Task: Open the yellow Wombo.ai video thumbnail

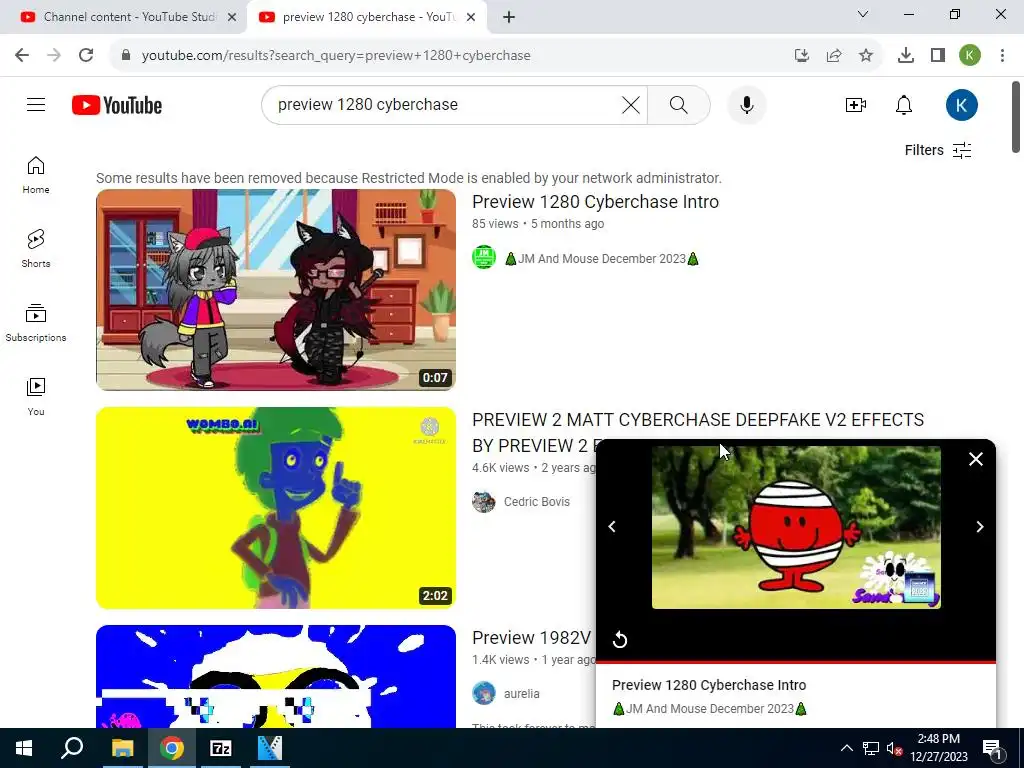Action: coord(276,508)
